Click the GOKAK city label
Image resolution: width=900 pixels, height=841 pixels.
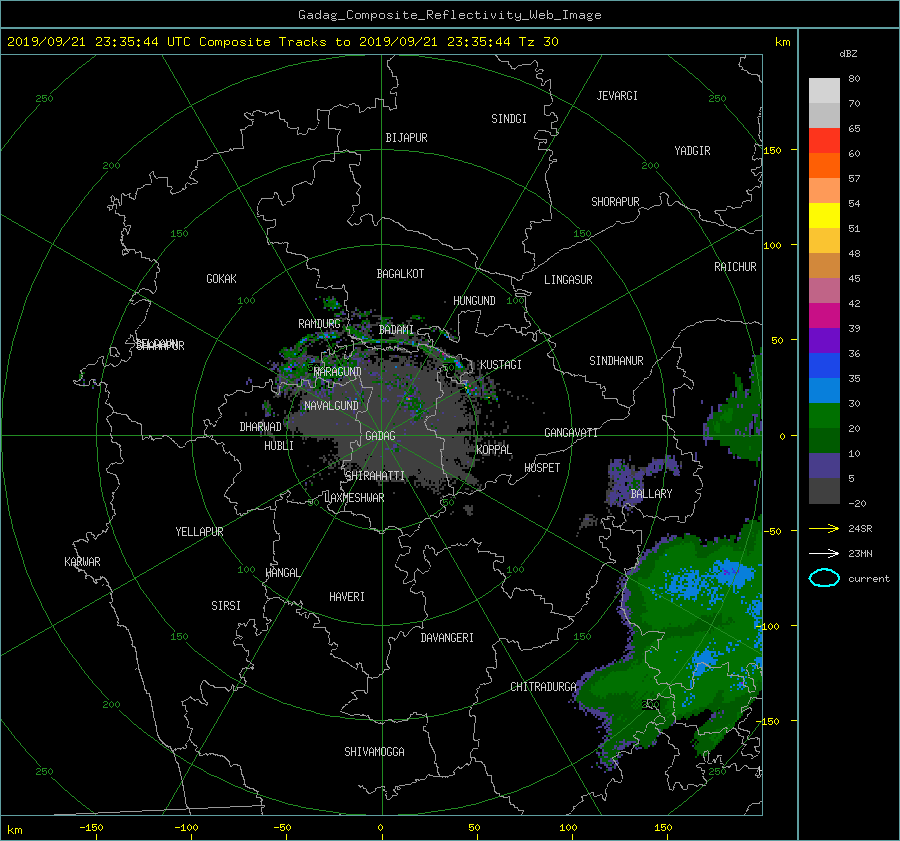[x=221, y=279]
